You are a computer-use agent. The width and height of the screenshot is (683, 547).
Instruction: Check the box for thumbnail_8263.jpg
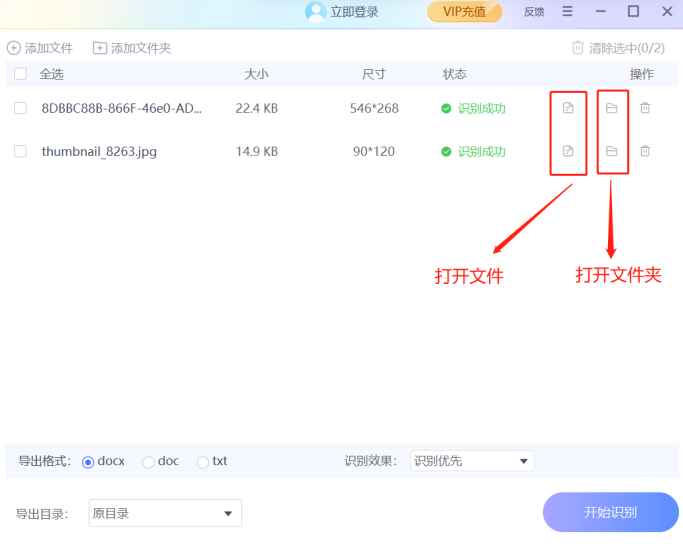pyautogui.click(x=20, y=151)
